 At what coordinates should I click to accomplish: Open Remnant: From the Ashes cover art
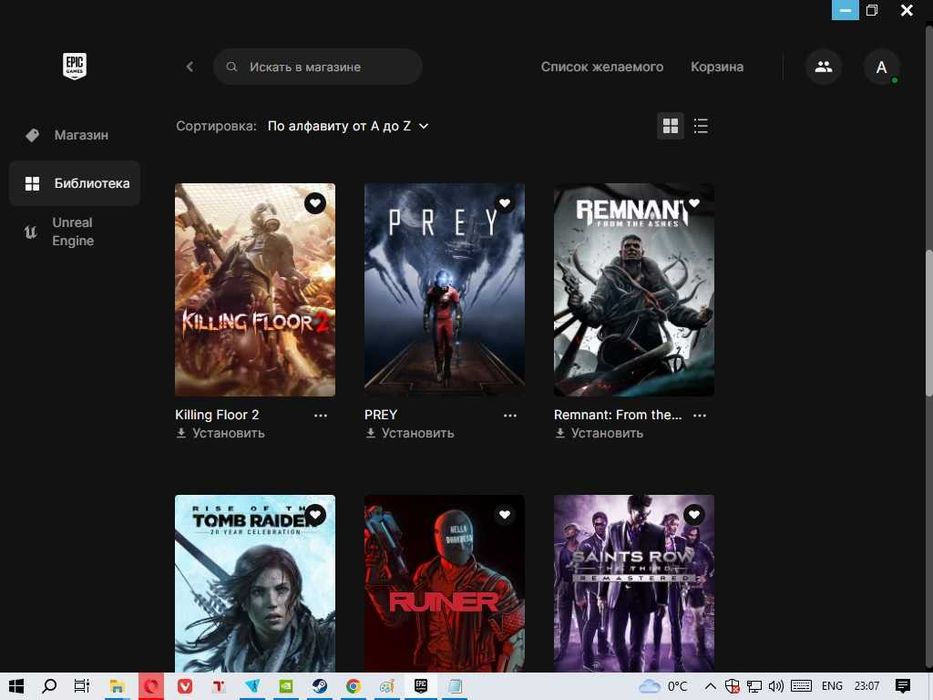[x=634, y=290]
